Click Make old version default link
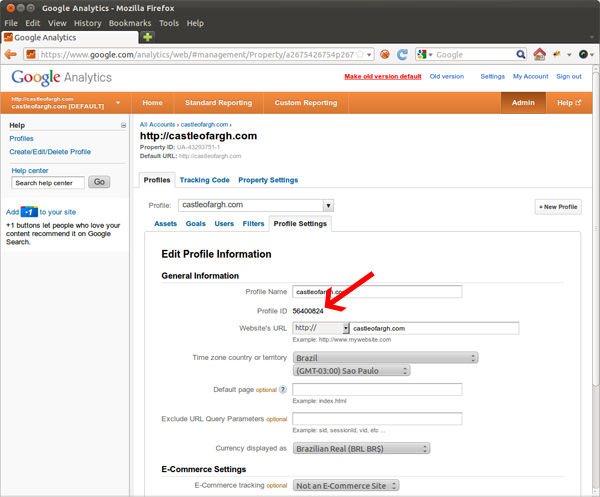600x497 pixels. pyautogui.click(x=383, y=77)
